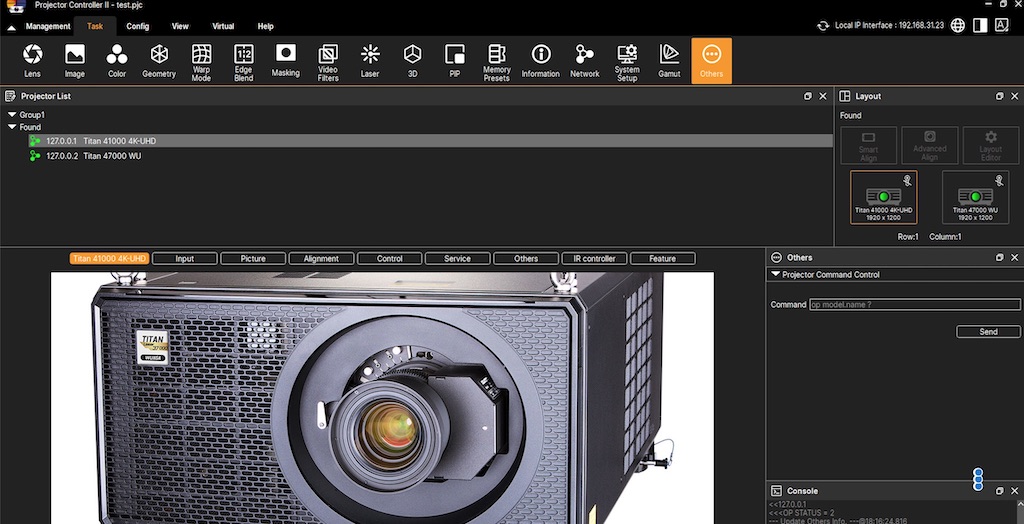Image resolution: width=1024 pixels, height=524 pixels.
Task: Click the refresh icon beside Local IP Interface
Action: (823, 25)
